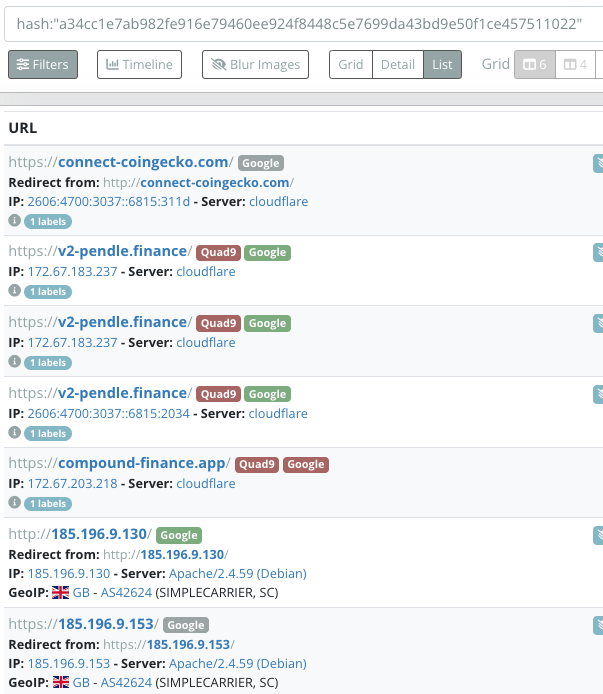Select the Grid view tab

pyautogui.click(x=350, y=65)
